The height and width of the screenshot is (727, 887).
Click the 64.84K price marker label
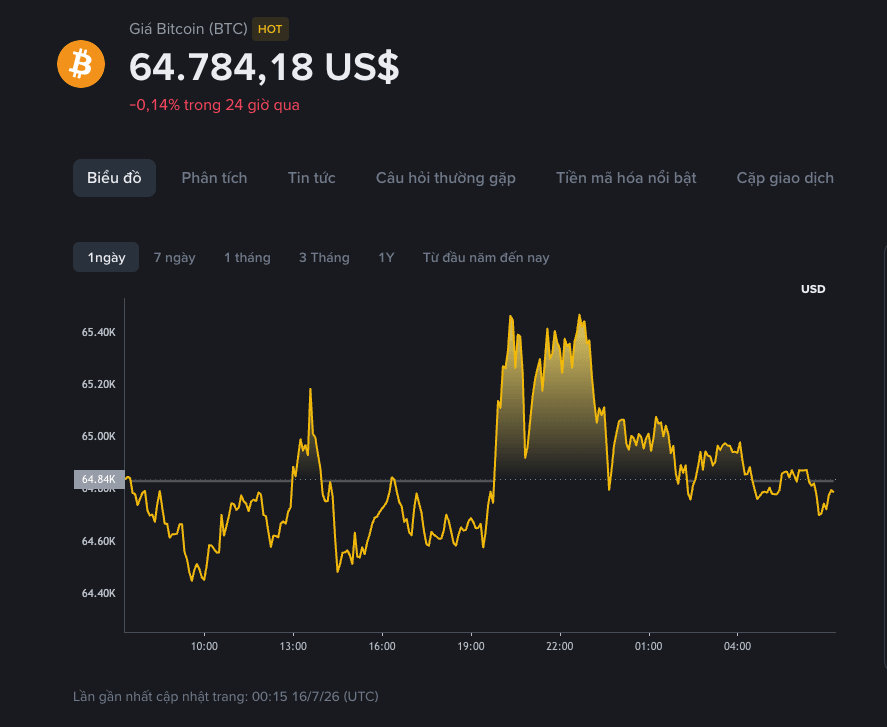(x=99, y=479)
